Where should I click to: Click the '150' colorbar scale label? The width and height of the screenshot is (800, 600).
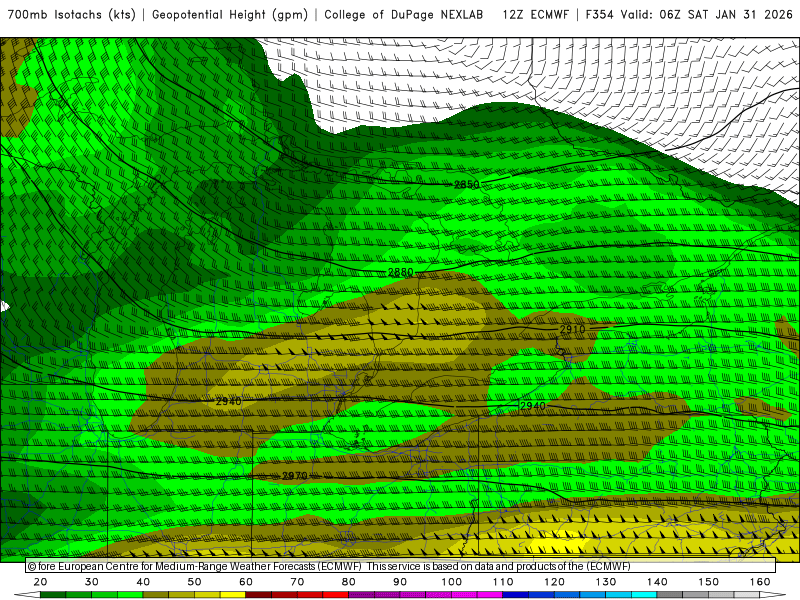[709, 582]
